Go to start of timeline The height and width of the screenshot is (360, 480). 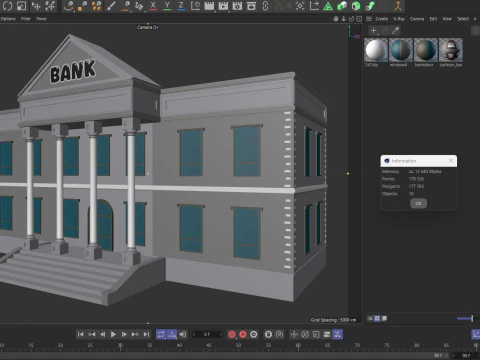tap(80, 334)
